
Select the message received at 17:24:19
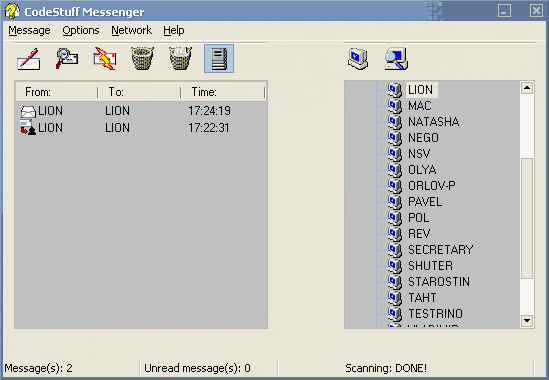click(141, 111)
